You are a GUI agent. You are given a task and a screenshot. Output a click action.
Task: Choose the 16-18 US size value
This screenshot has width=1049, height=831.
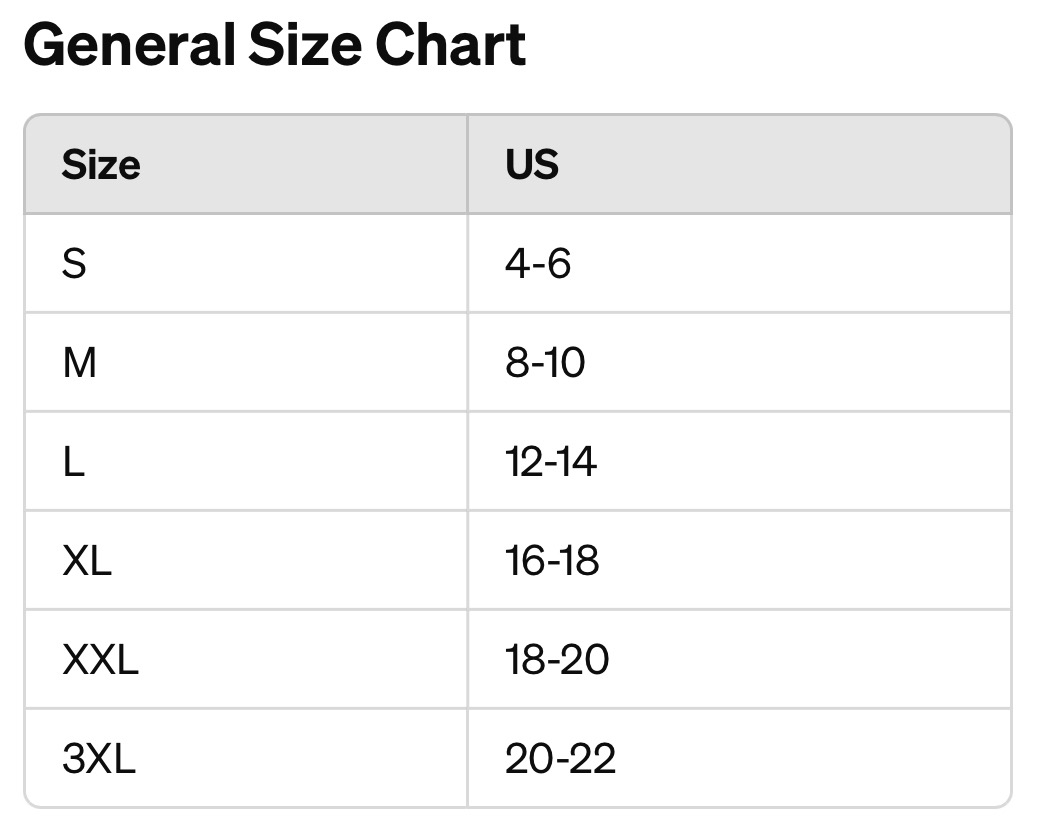pyautogui.click(x=552, y=561)
